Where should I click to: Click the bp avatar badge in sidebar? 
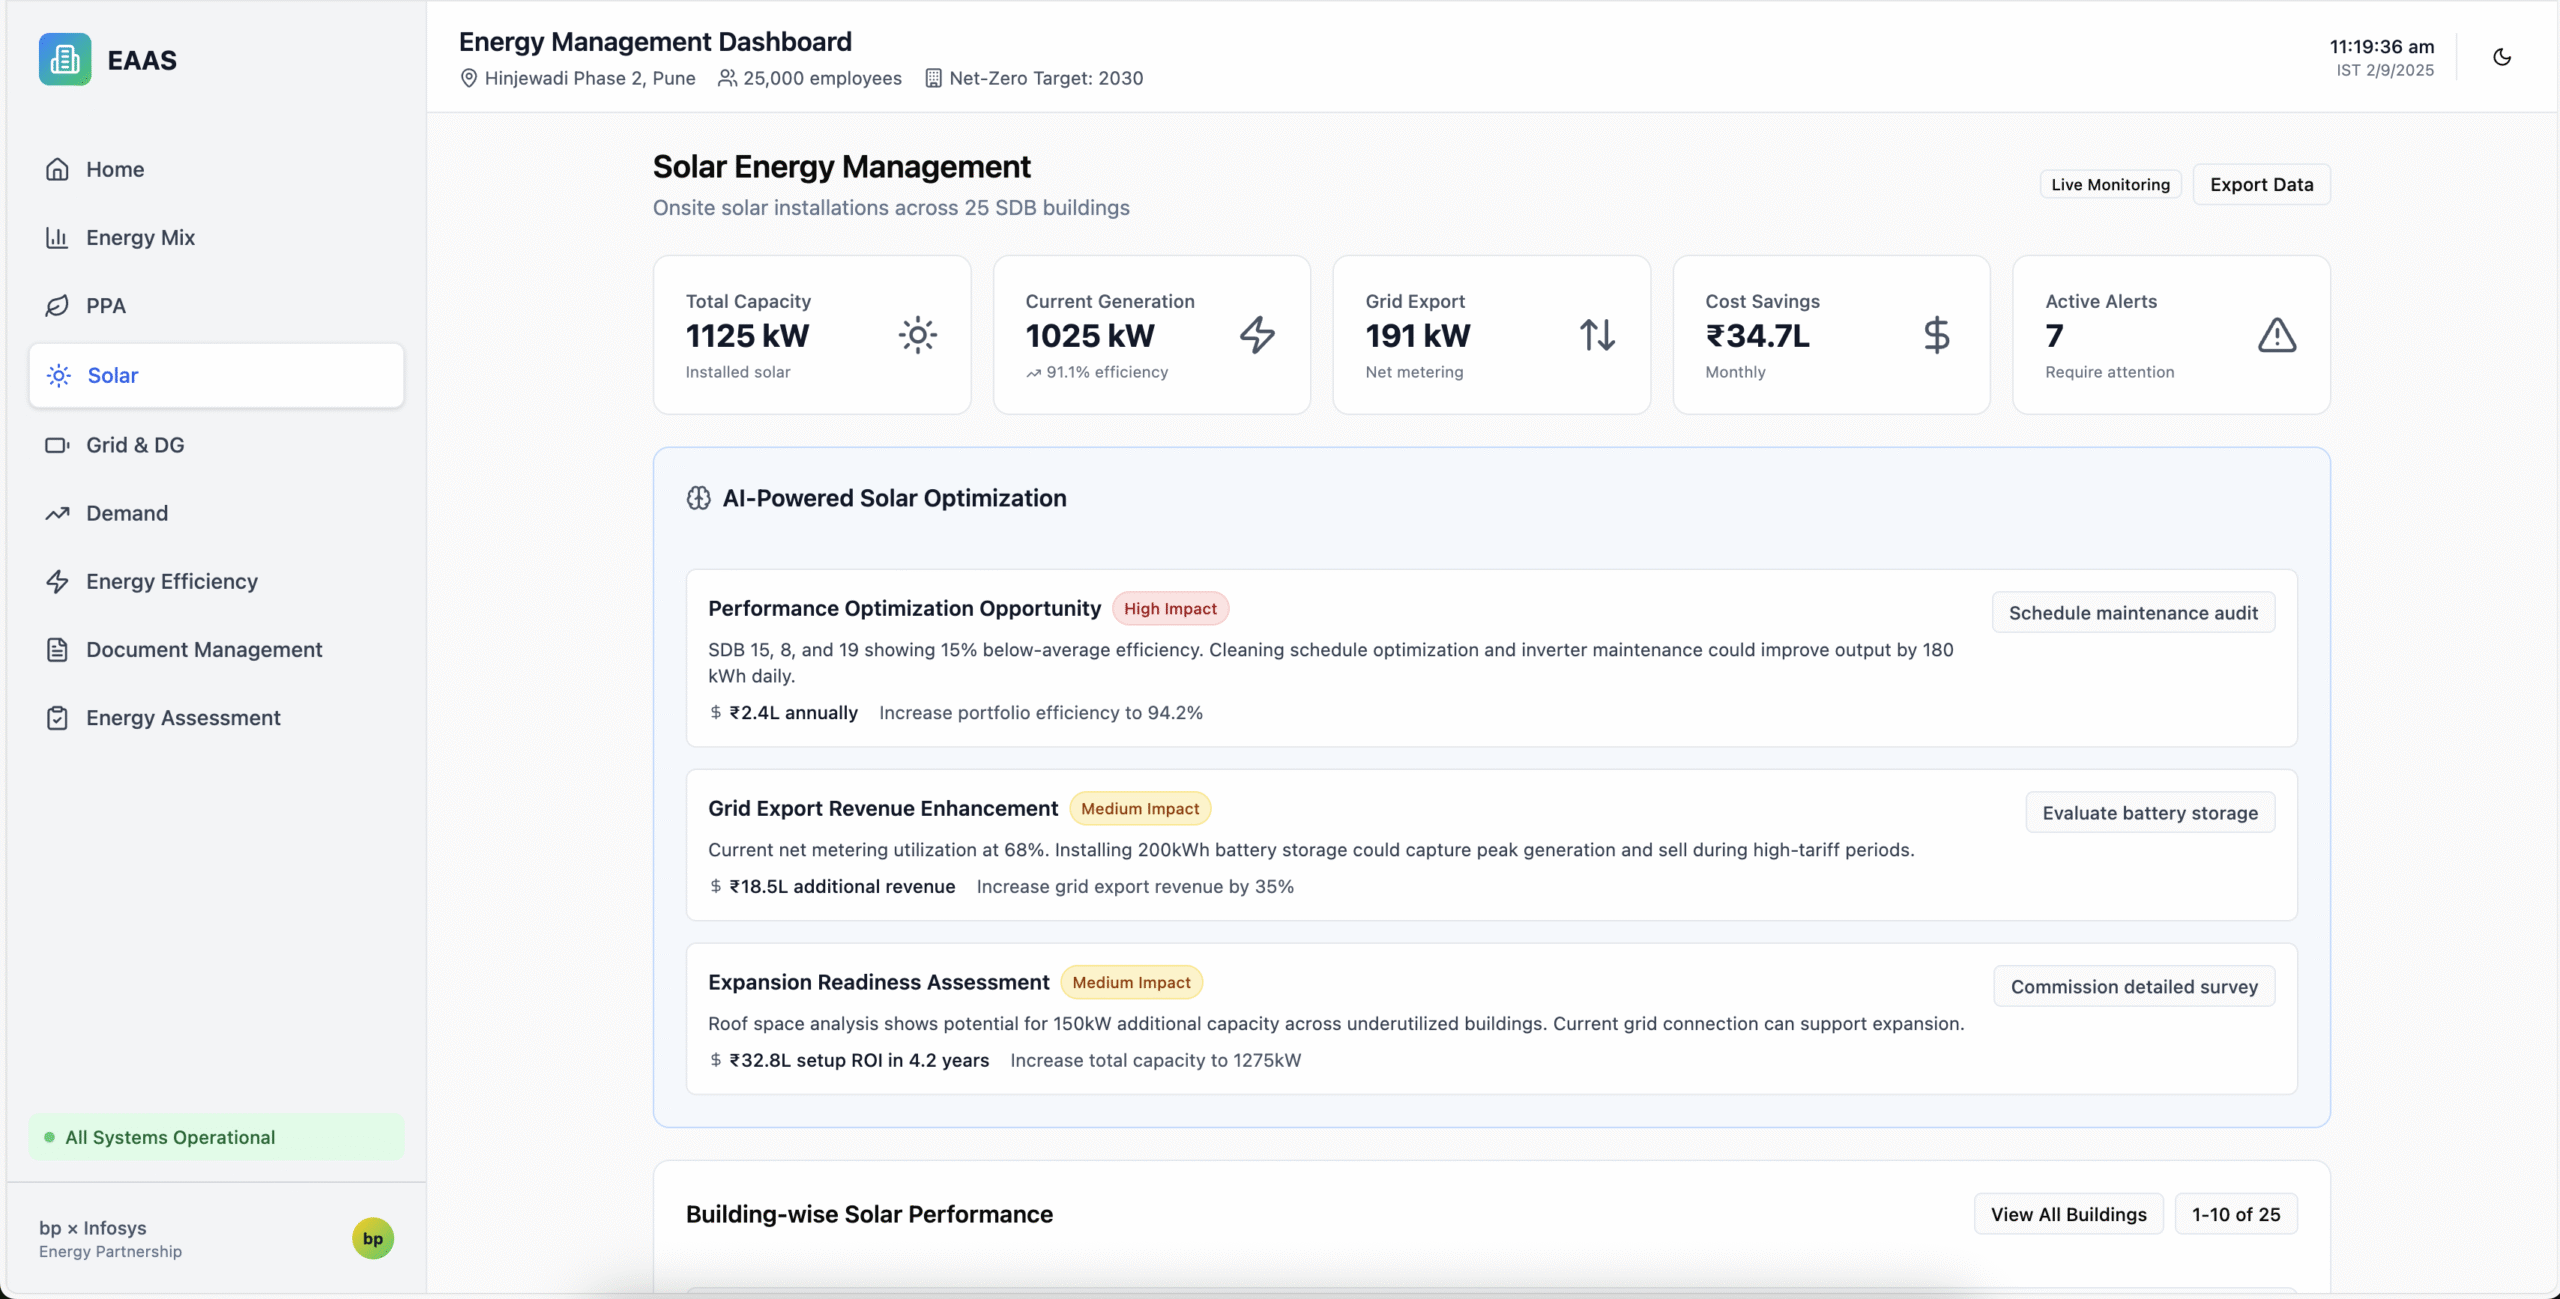[x=373, y=1238]
